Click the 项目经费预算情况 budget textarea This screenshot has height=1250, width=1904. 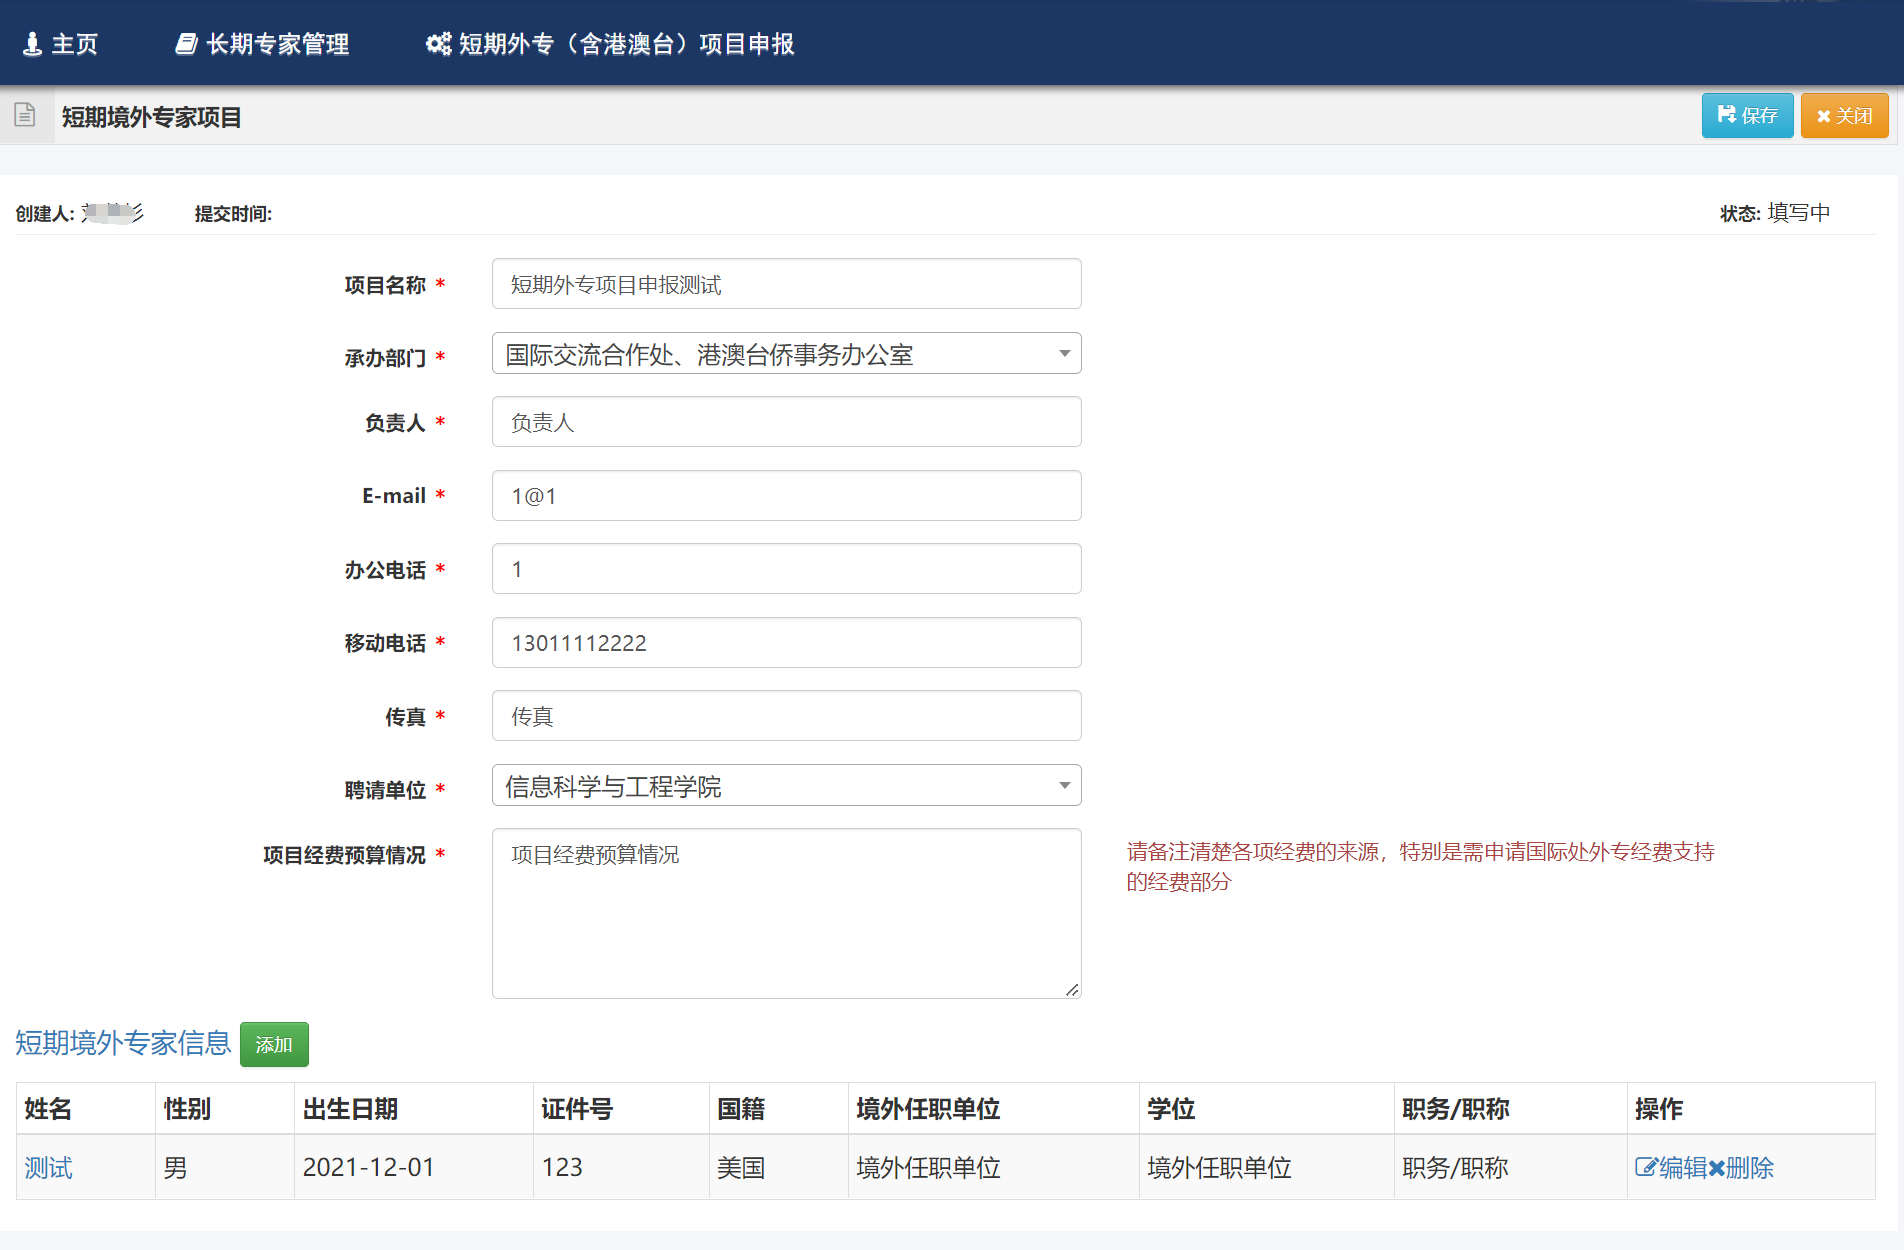pos(786,910)
